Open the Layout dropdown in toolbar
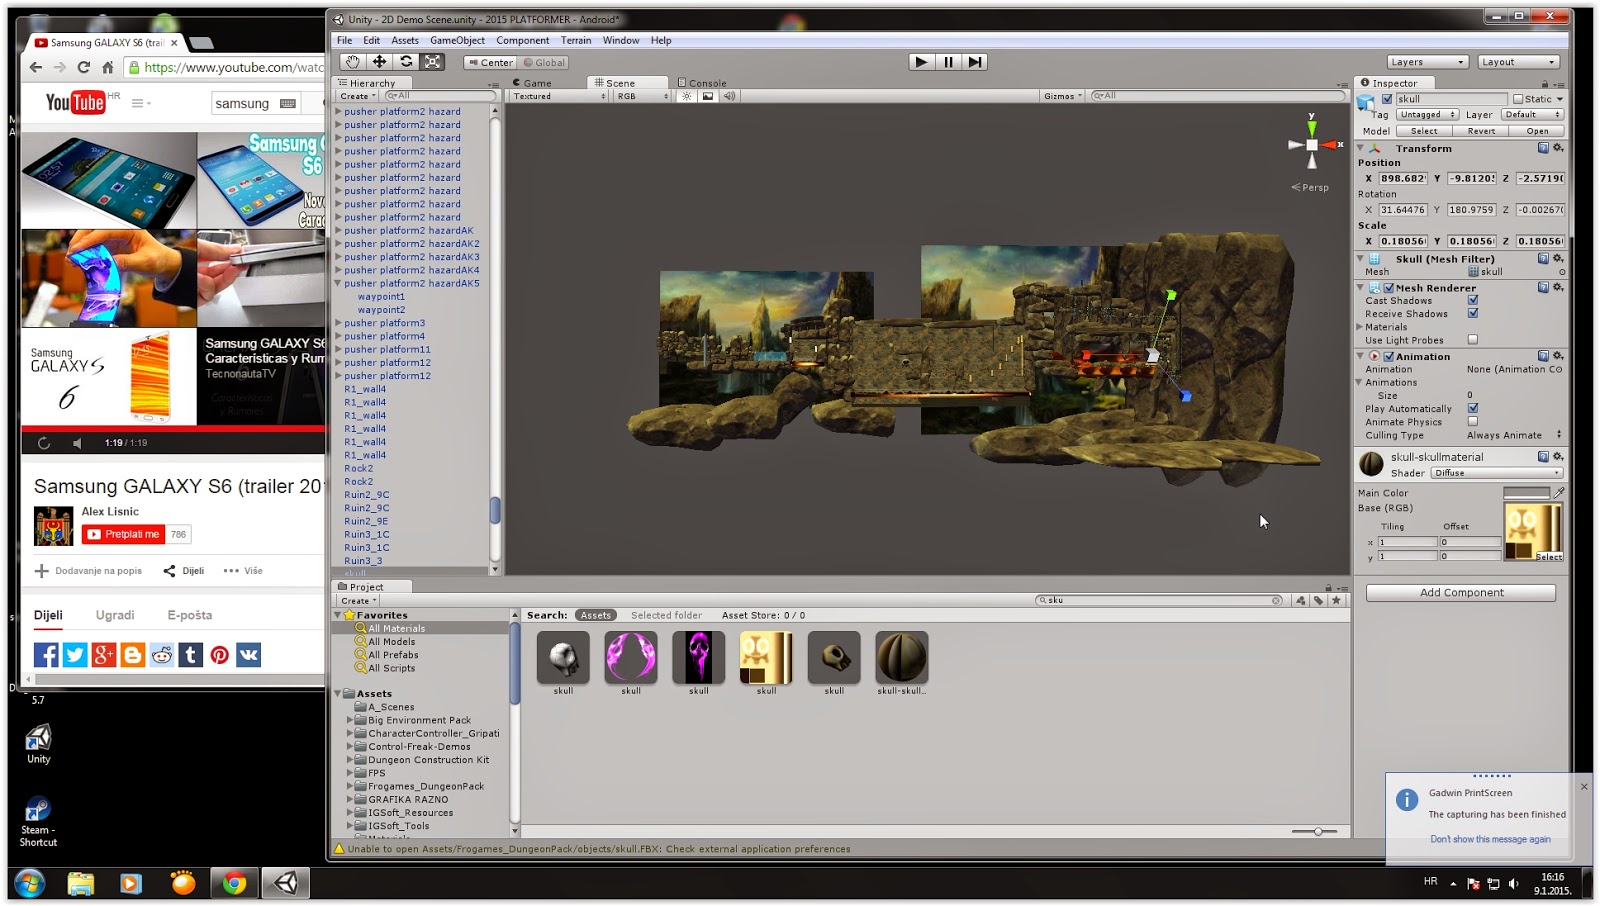The width and height of the screenshot is (1600, 906). coord(1519,62)
